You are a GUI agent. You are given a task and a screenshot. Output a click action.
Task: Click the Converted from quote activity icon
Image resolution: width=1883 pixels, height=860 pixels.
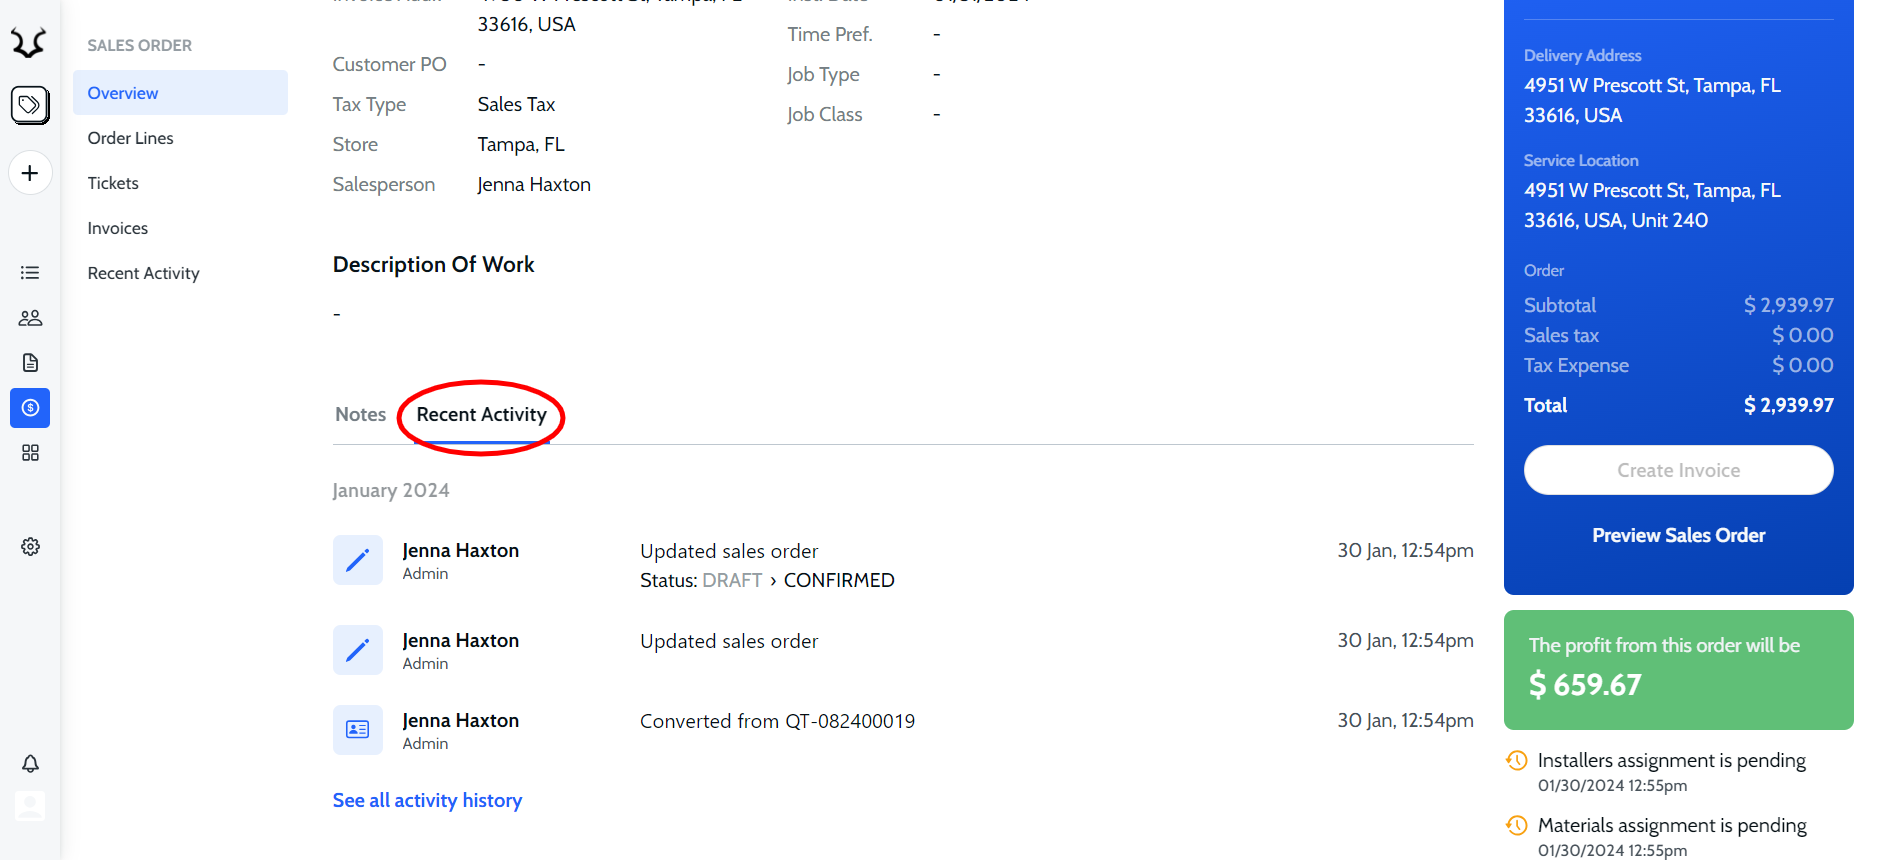(357, 730)
